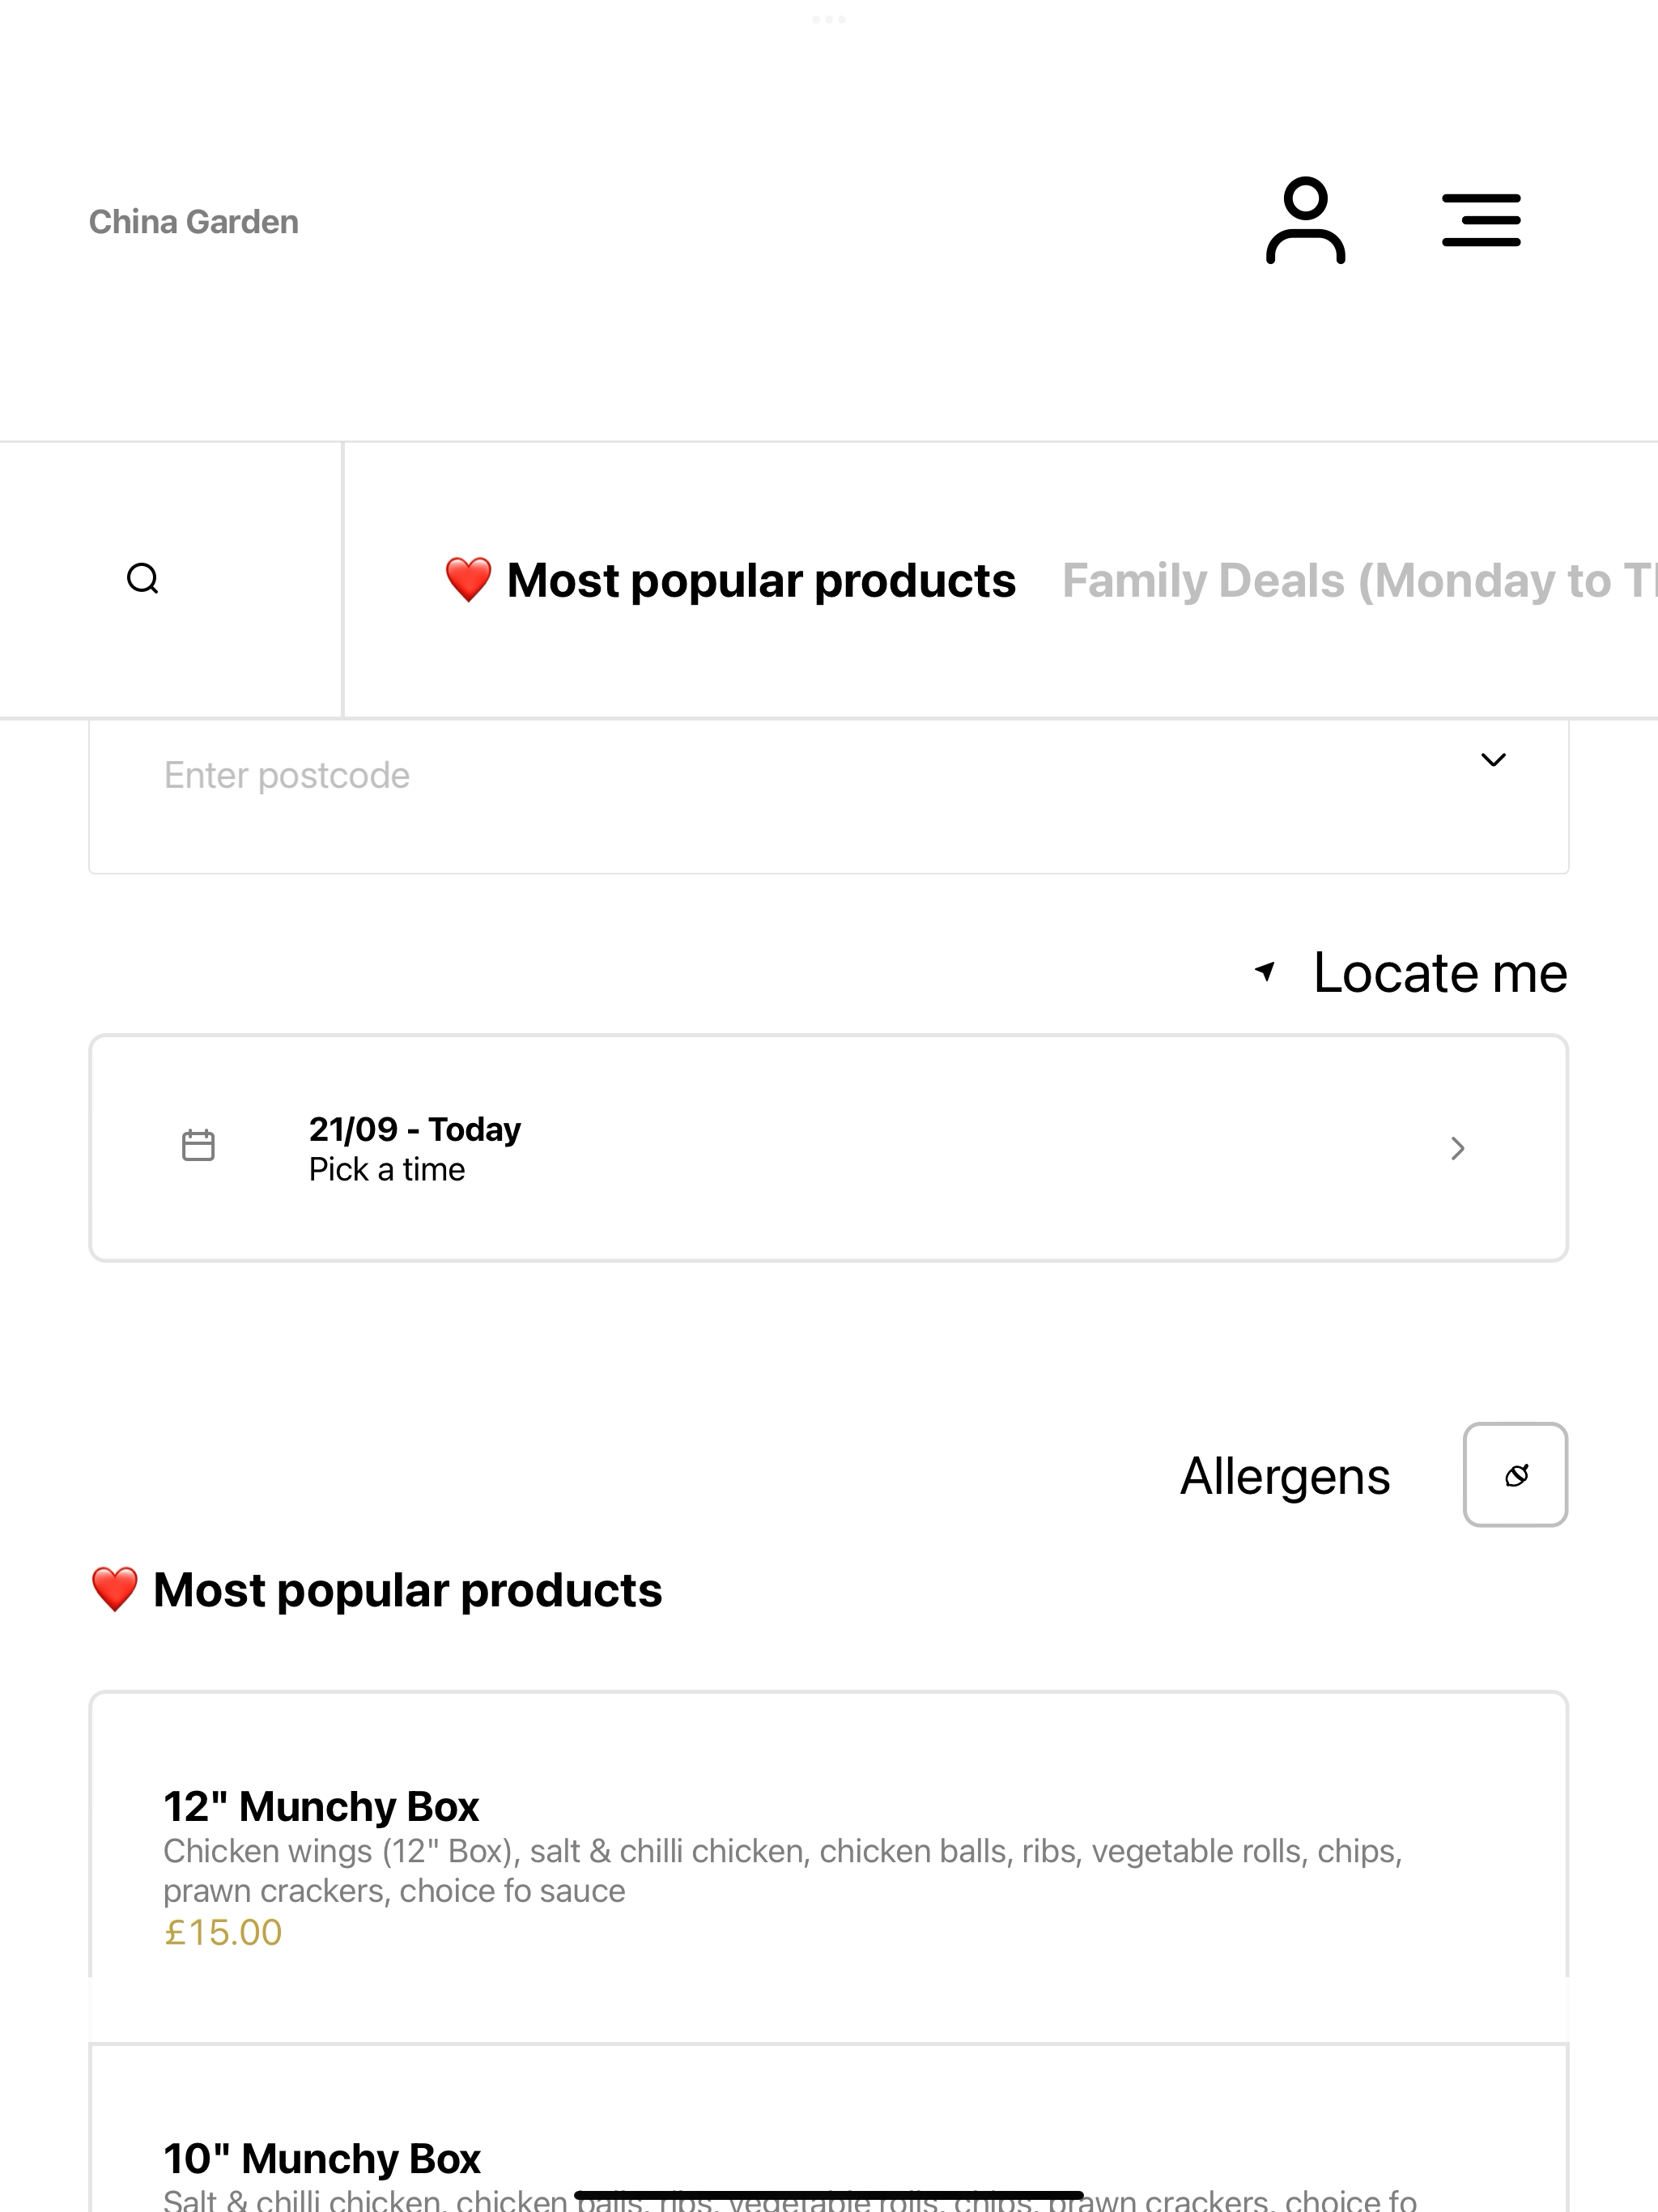The width and height of the screenshot is (1658, 2212).
Task: Open the hamburger menu
Action: point(1481,220)
